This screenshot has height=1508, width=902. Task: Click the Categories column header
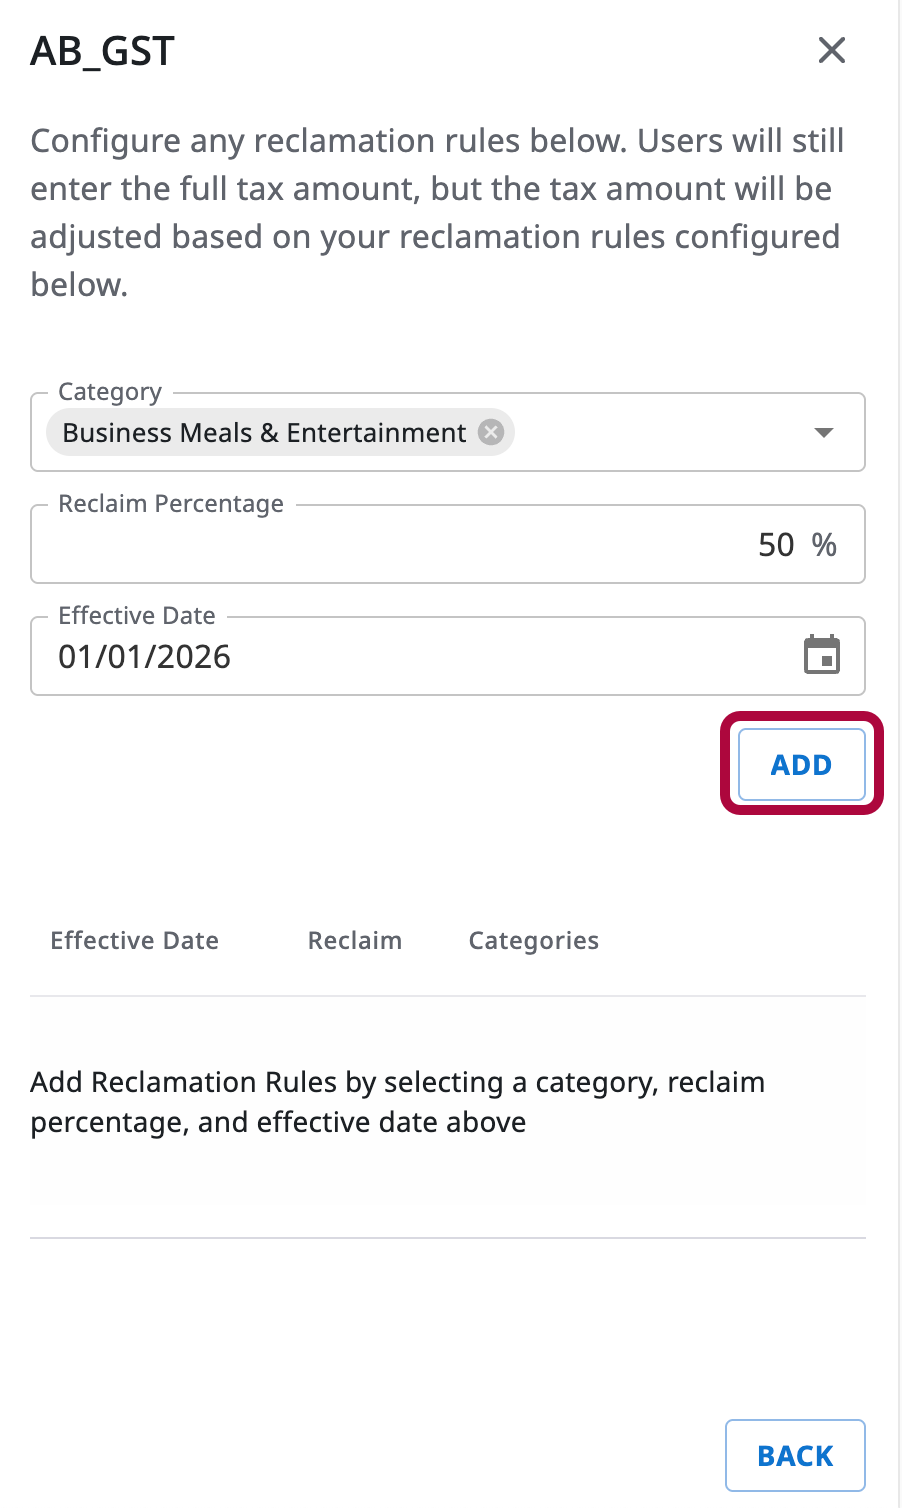pyautogui.click(x=534, y=941)
